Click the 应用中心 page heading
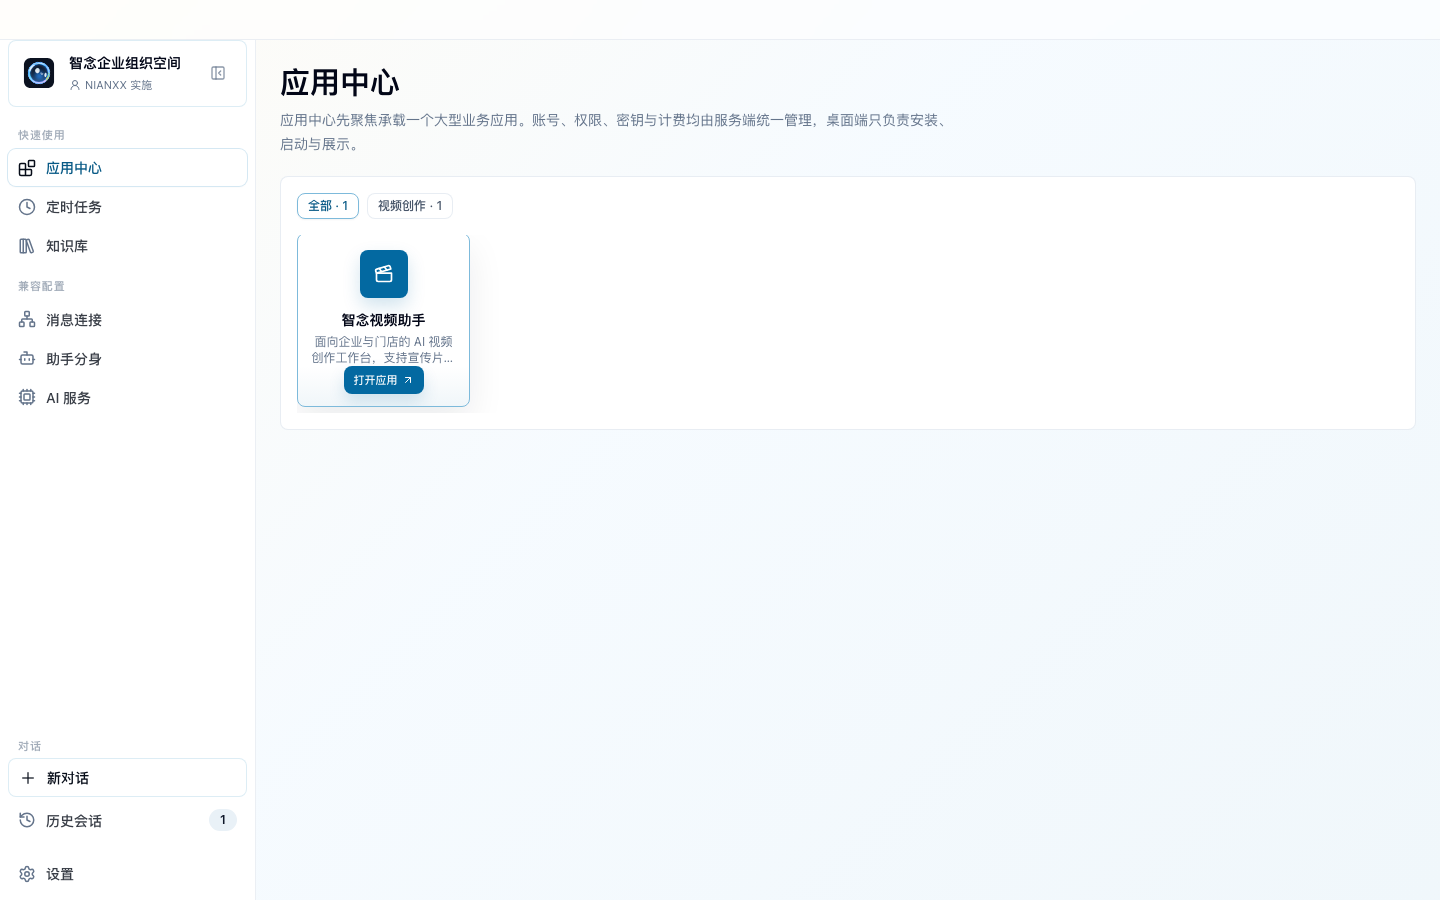 coord(340,83)
